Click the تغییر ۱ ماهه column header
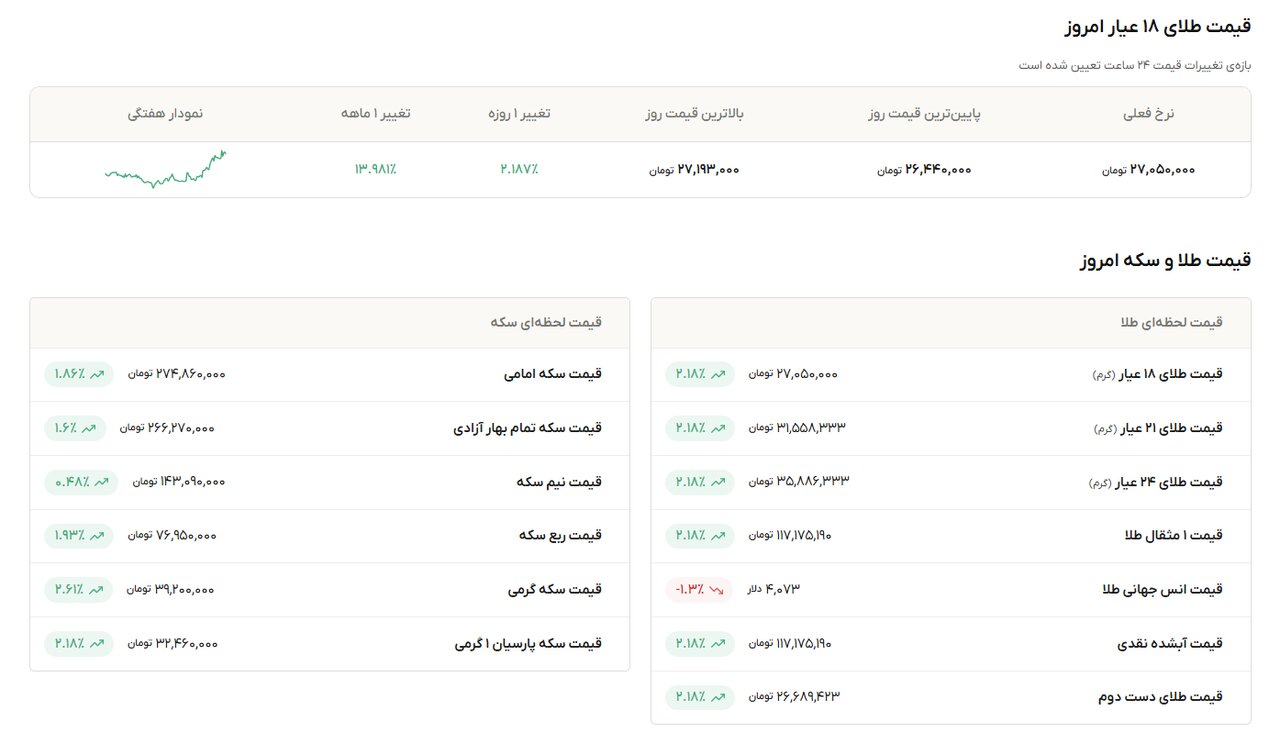 pos(375,114)
